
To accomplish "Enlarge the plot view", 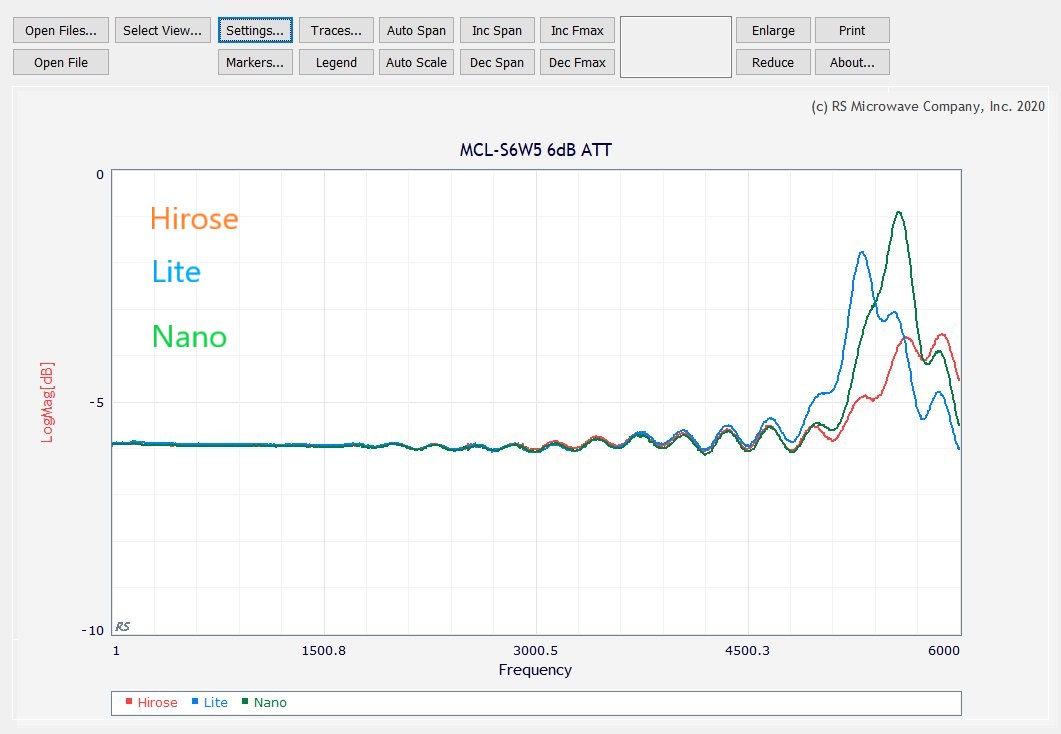I will 773,30.
